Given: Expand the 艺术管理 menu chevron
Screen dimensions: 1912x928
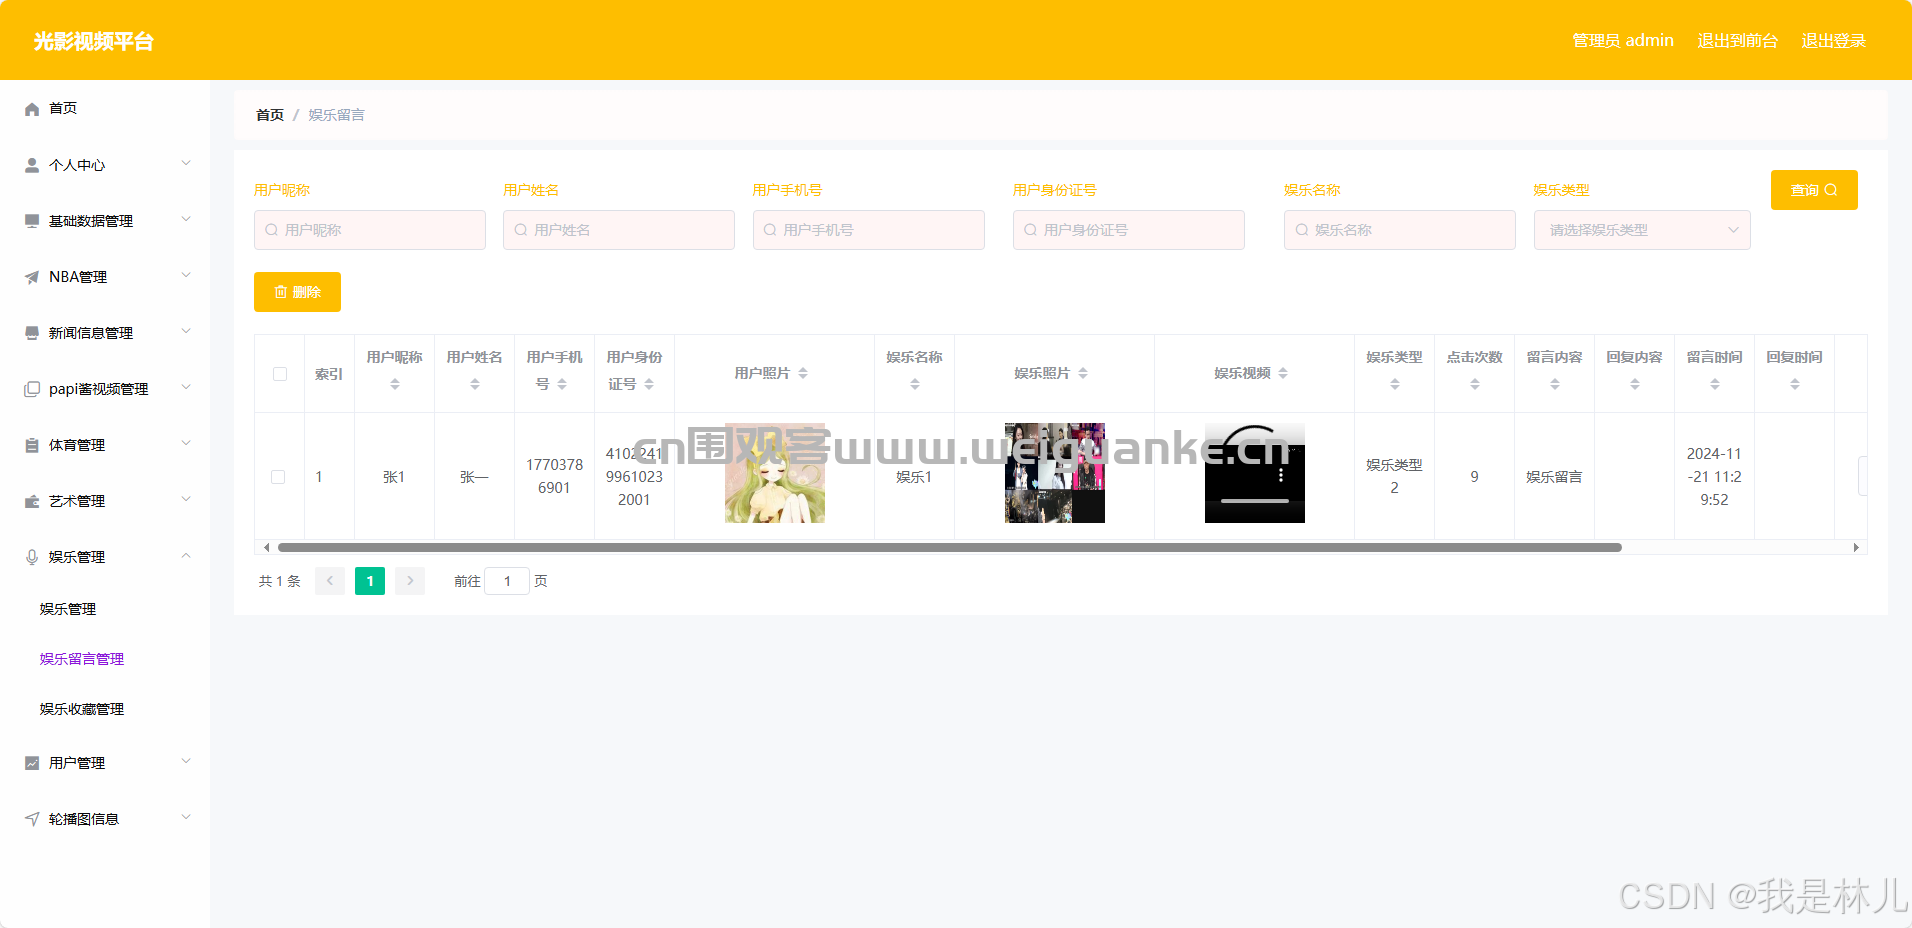Looking at the screenshot, I should pos(186,499).
